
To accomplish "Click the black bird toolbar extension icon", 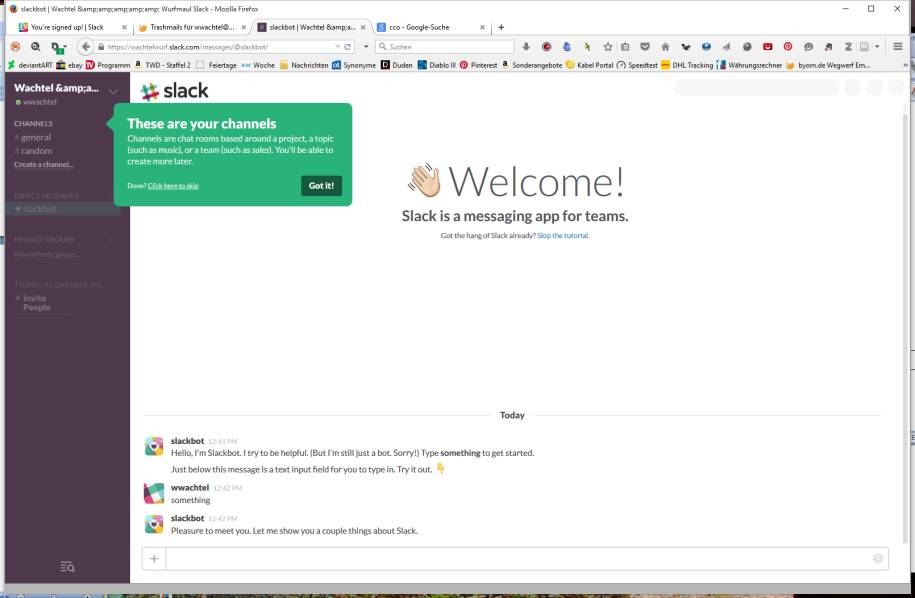I will coord(686,47).
